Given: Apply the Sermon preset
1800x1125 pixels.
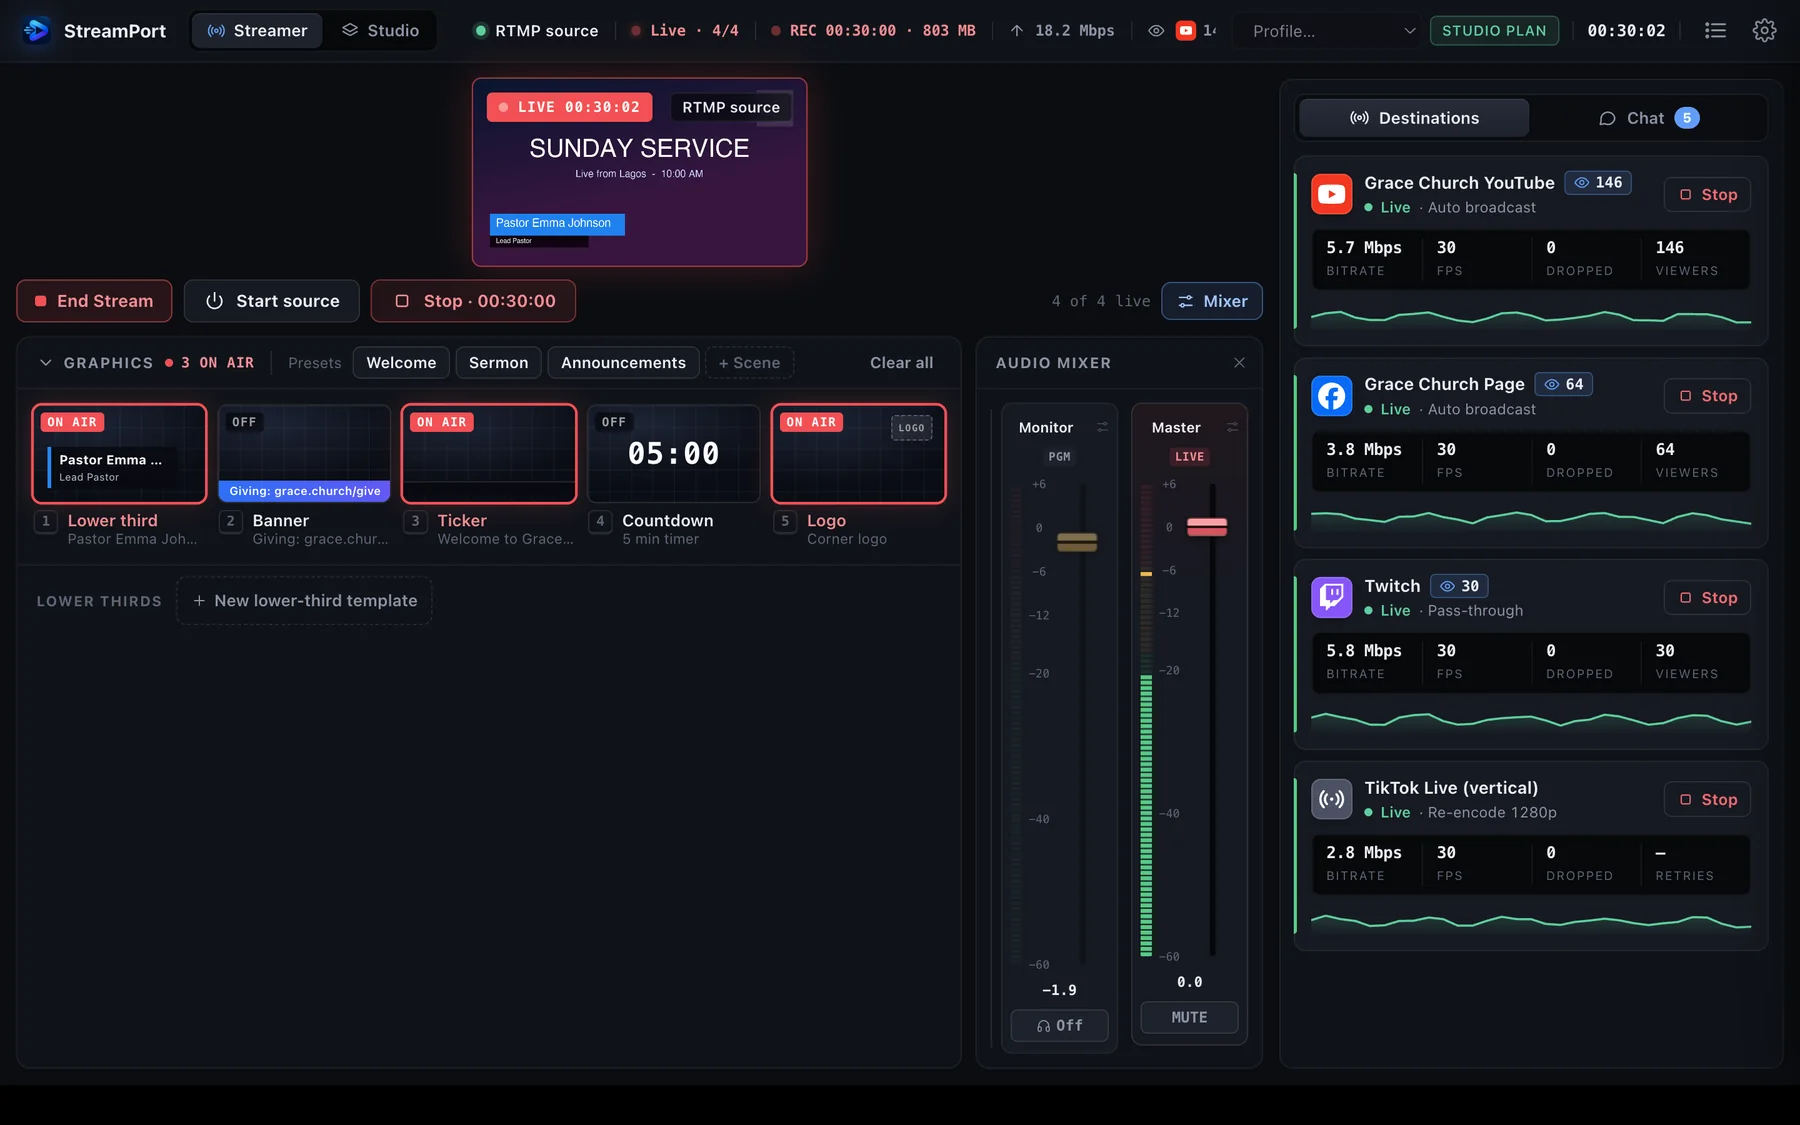Looking at the screenshot, I should [x=498, y=363].
